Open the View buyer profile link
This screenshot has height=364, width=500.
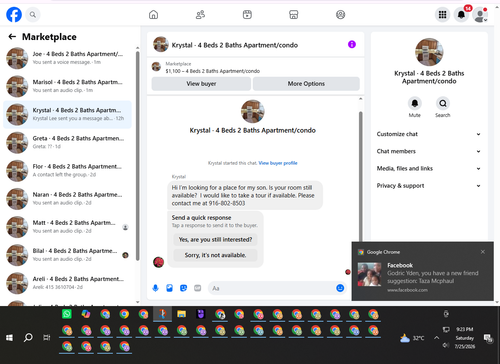pyautogui.click(x=278, y=163)
